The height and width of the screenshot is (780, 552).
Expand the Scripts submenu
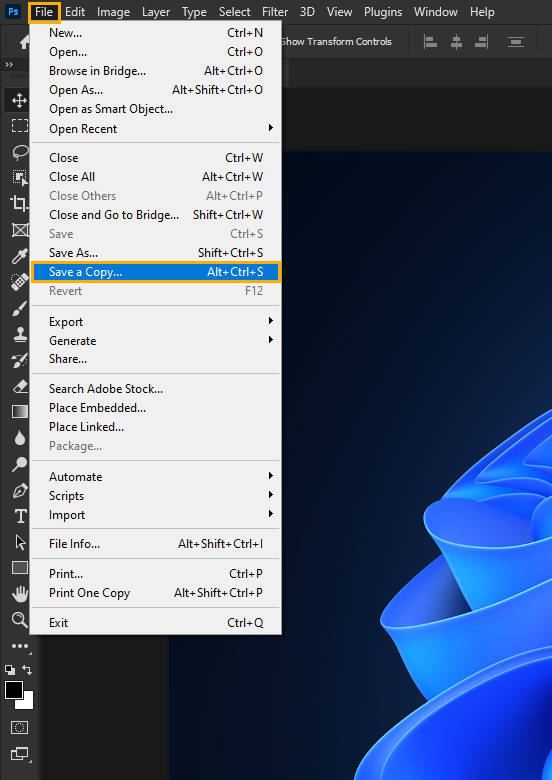[156, 496]
